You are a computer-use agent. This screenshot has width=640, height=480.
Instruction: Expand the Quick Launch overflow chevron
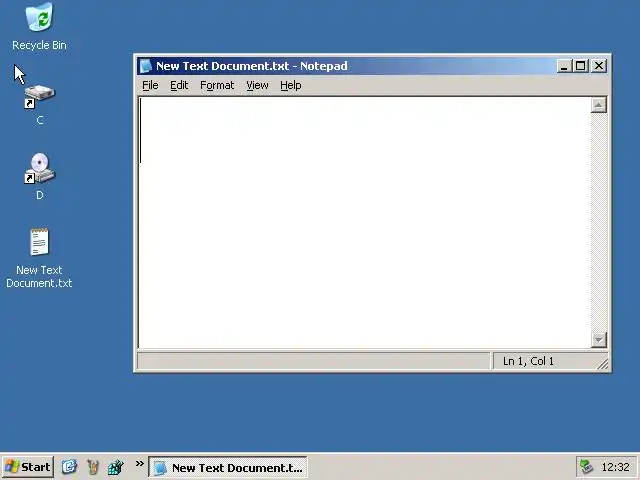pos(140,463)
